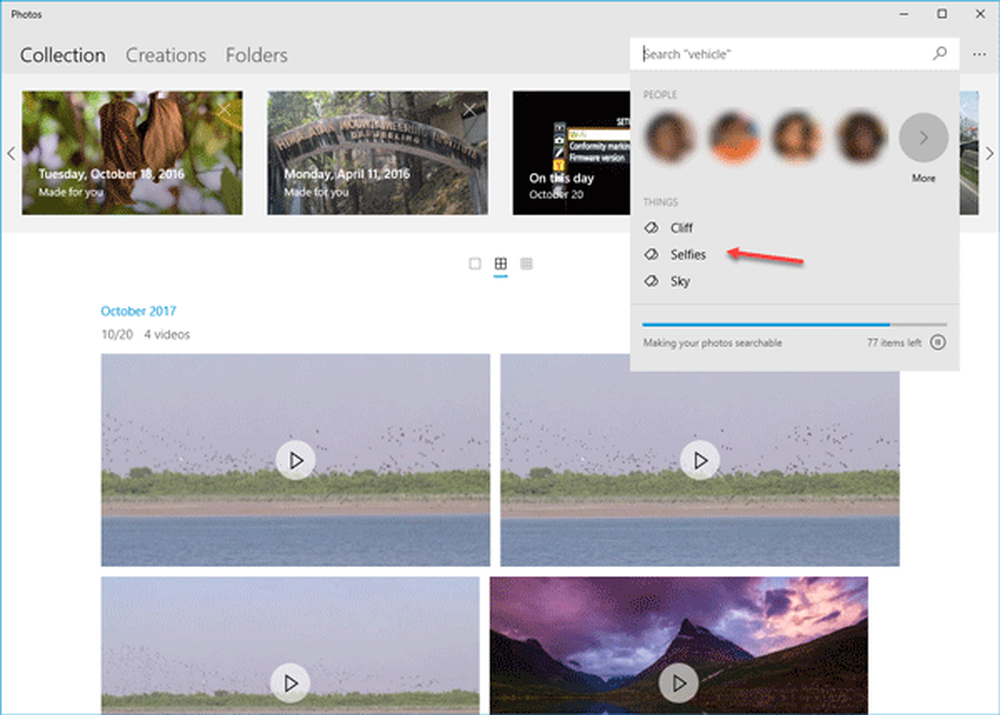Switch to large single-tile view

click(475, 264)
